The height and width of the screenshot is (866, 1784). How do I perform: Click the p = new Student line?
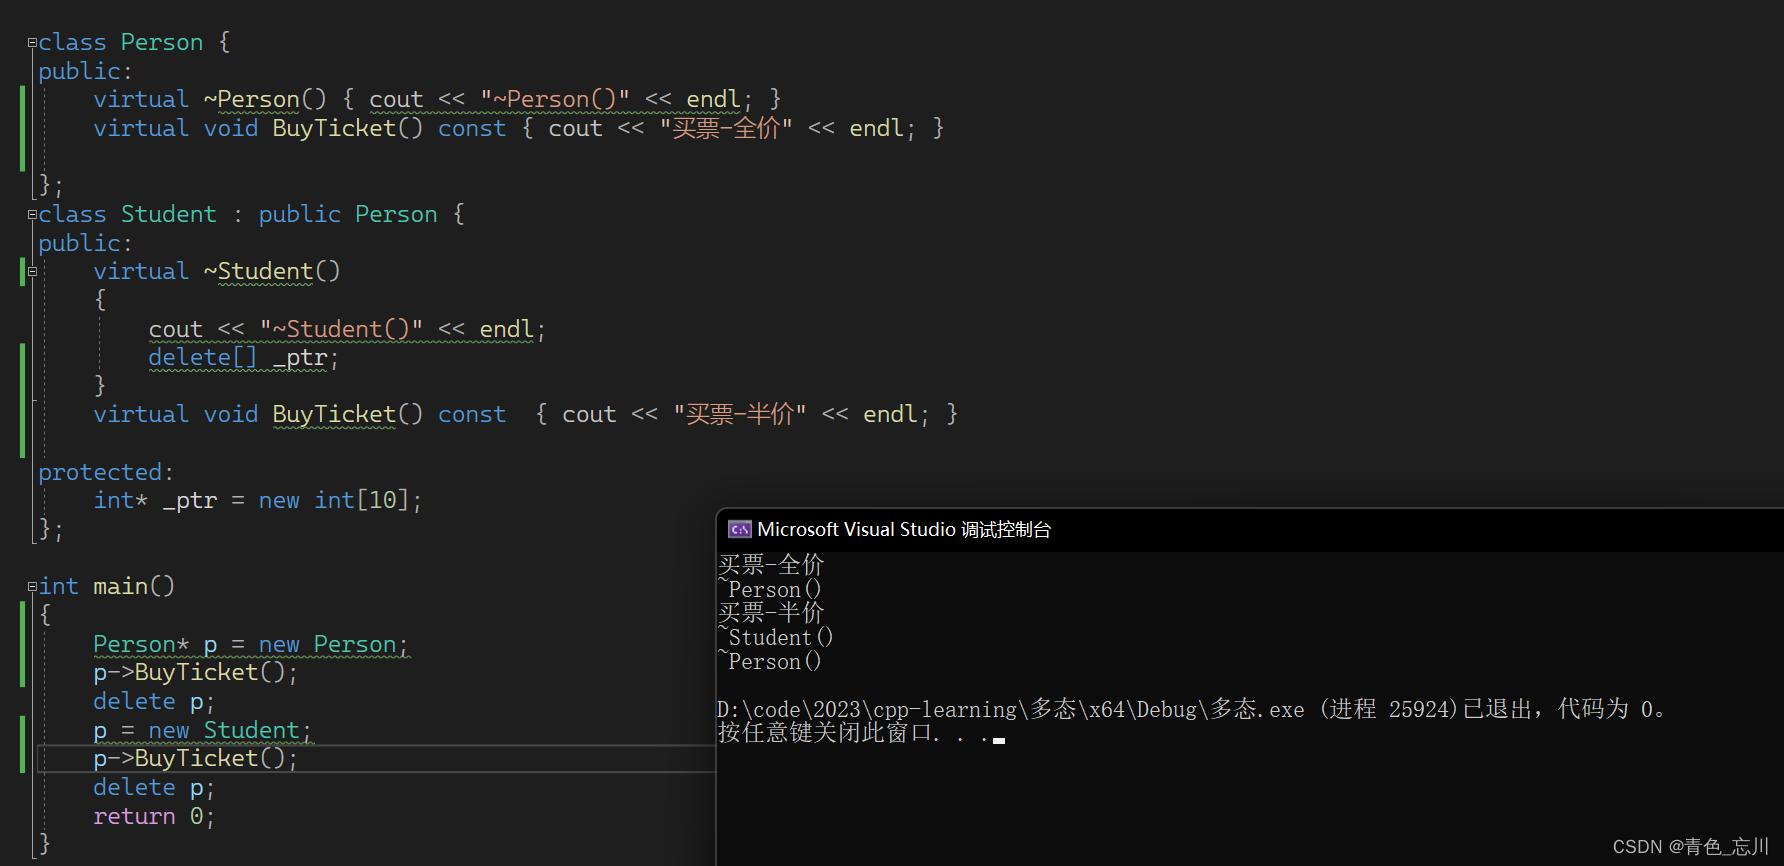coord(203,730)
